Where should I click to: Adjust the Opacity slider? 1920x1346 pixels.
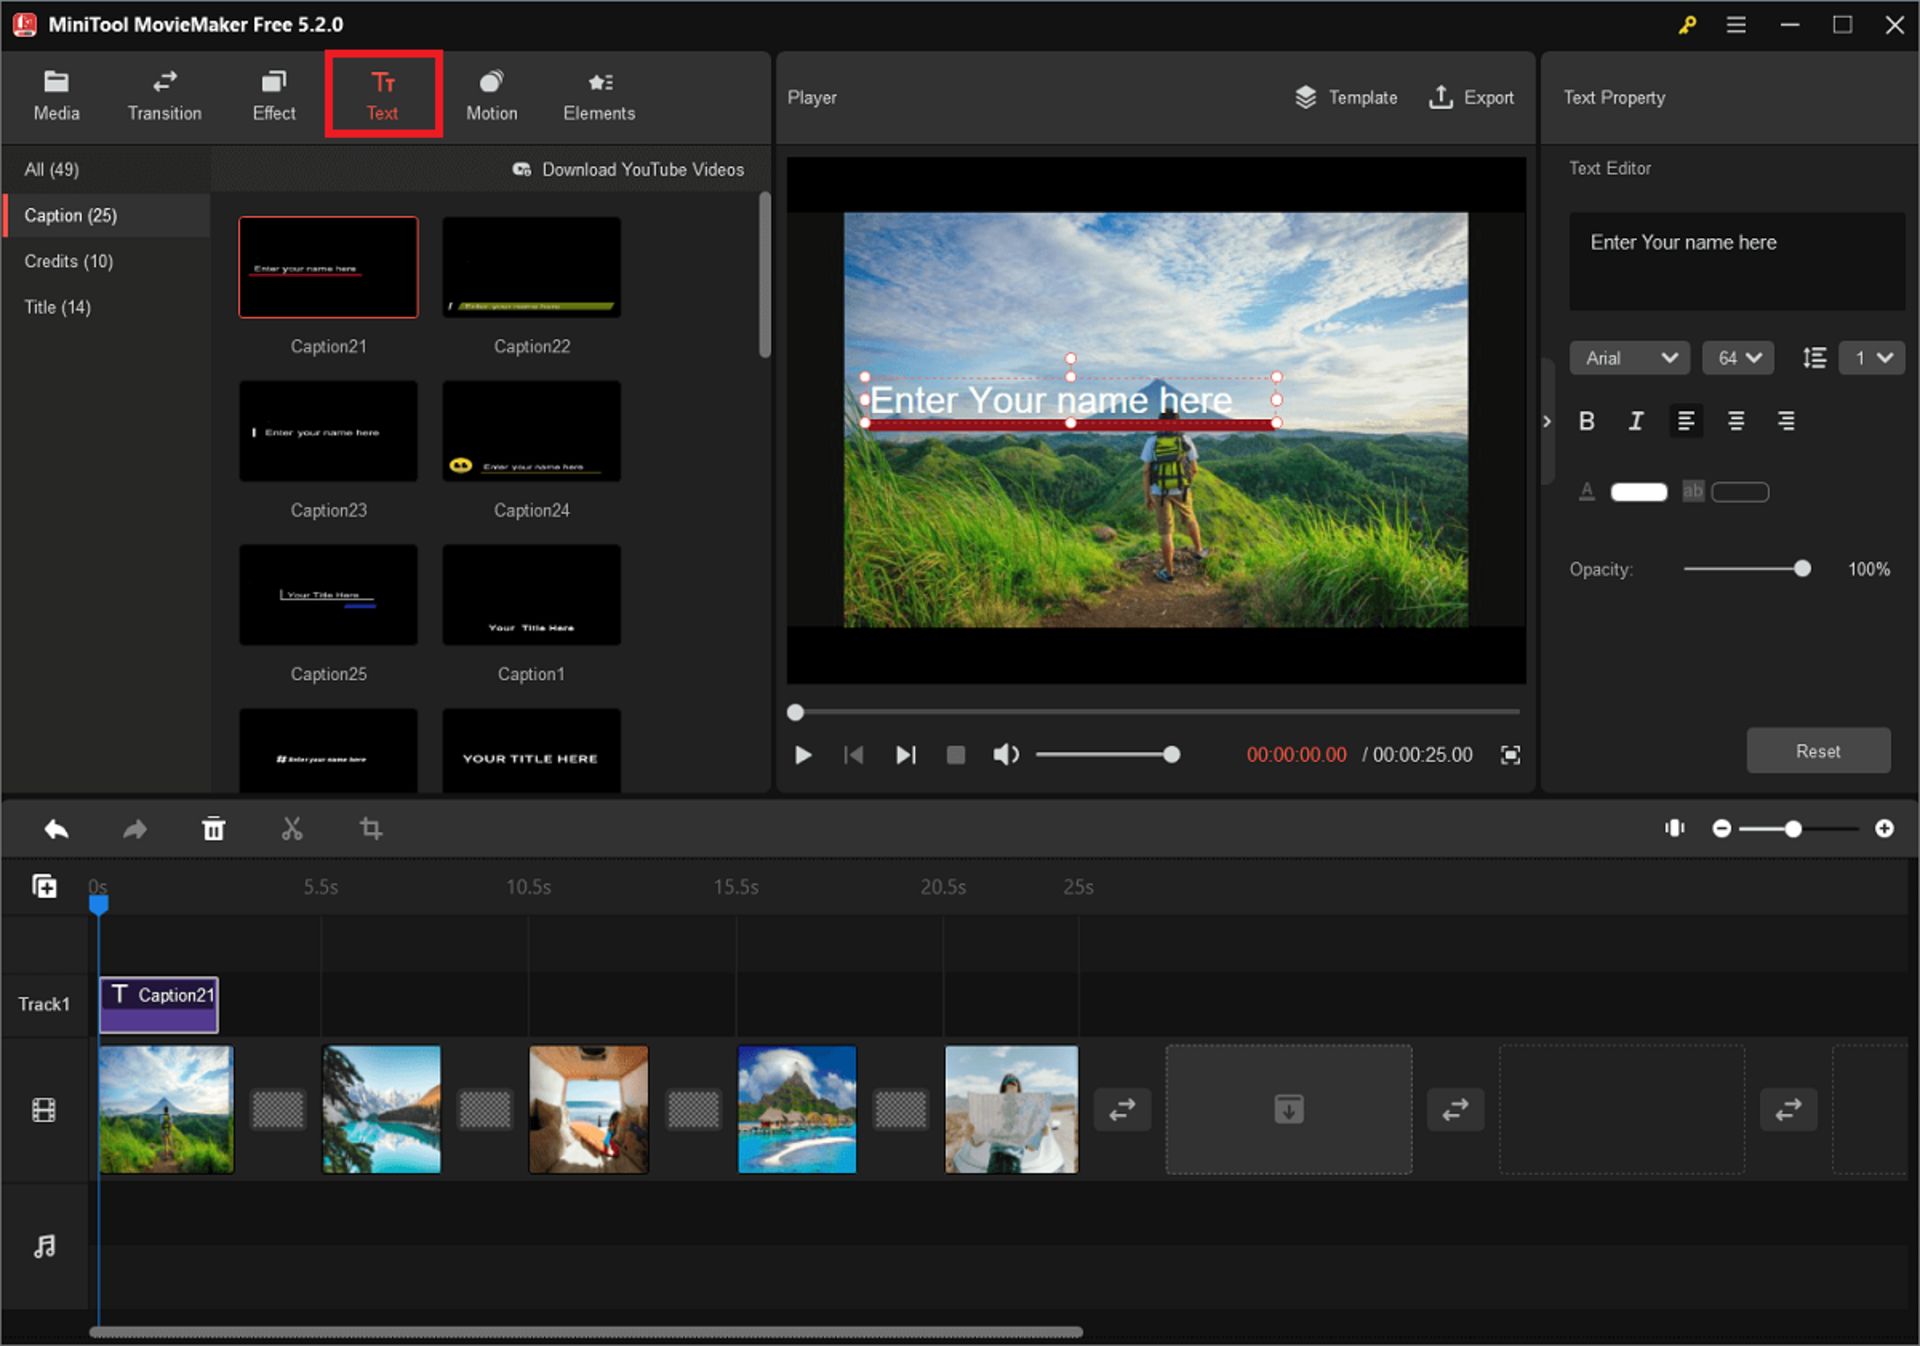[x=1802, y=568]
